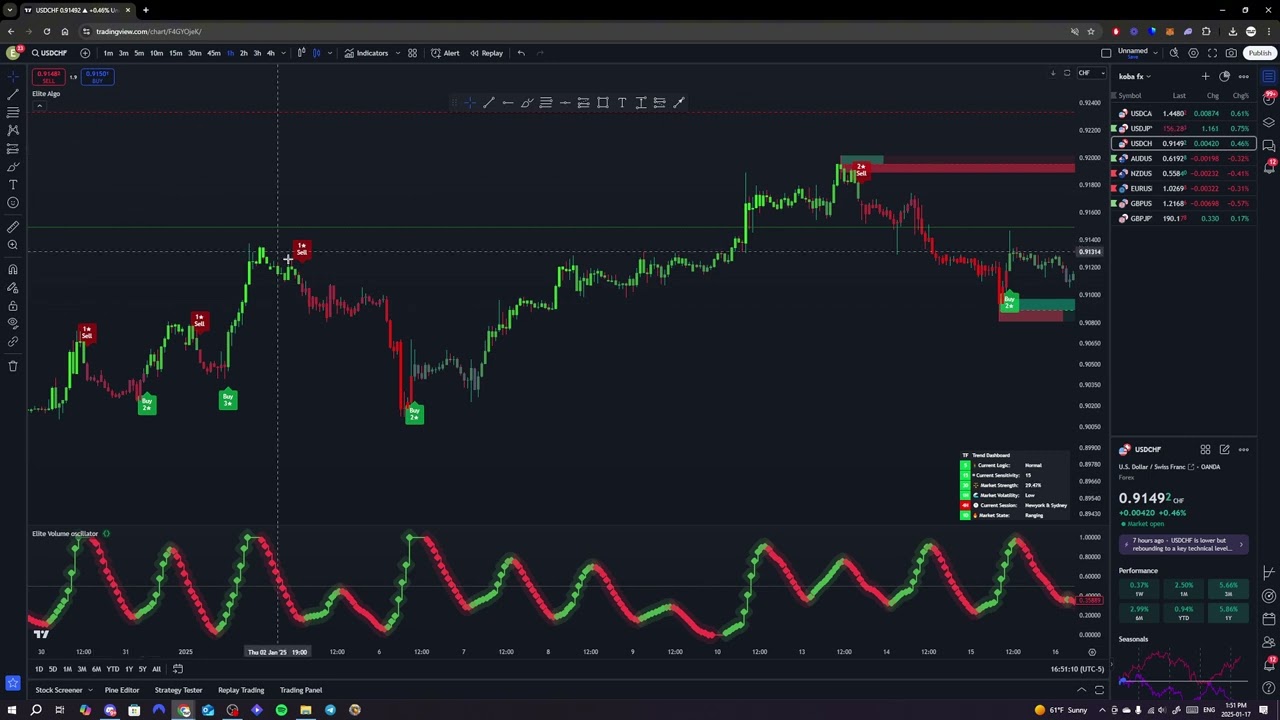Select the trend line tool in left toolbar
This screenshot has height=720, width=1280.
[13, 94]
